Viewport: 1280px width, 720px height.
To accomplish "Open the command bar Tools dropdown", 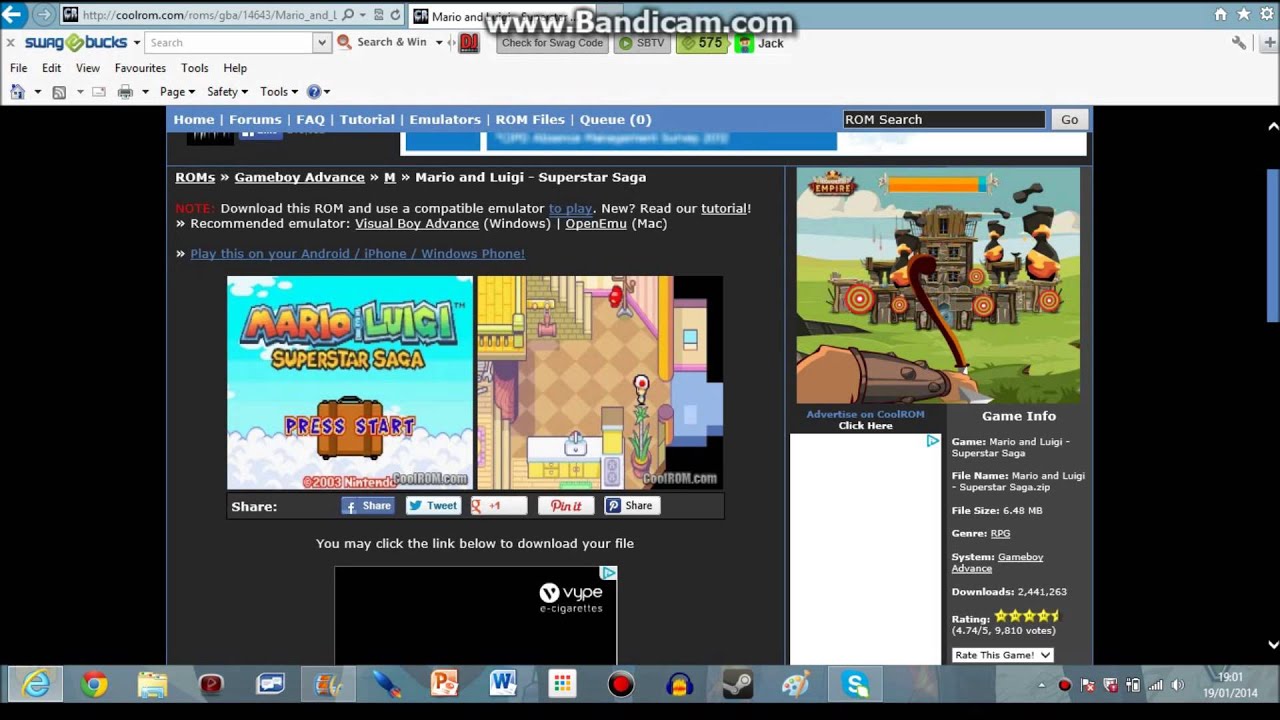I will tap(279, 92).
